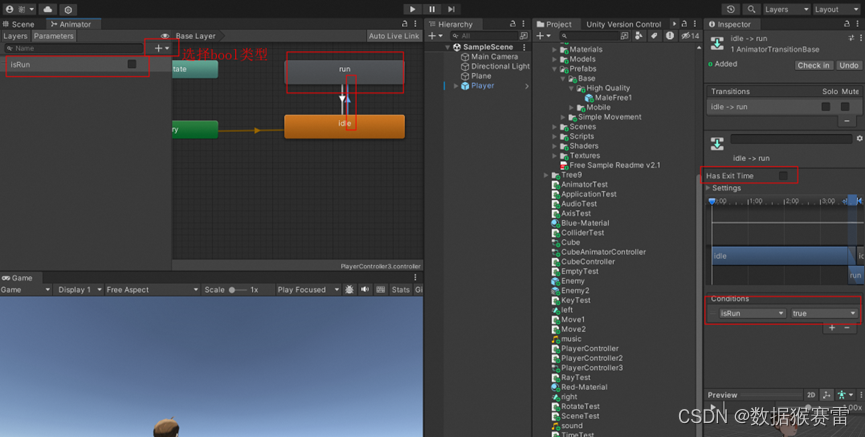This screenshot has width=865, height=437.
Task: Click the Undo button in the Inspector
Action: click(x=848, y=65)
